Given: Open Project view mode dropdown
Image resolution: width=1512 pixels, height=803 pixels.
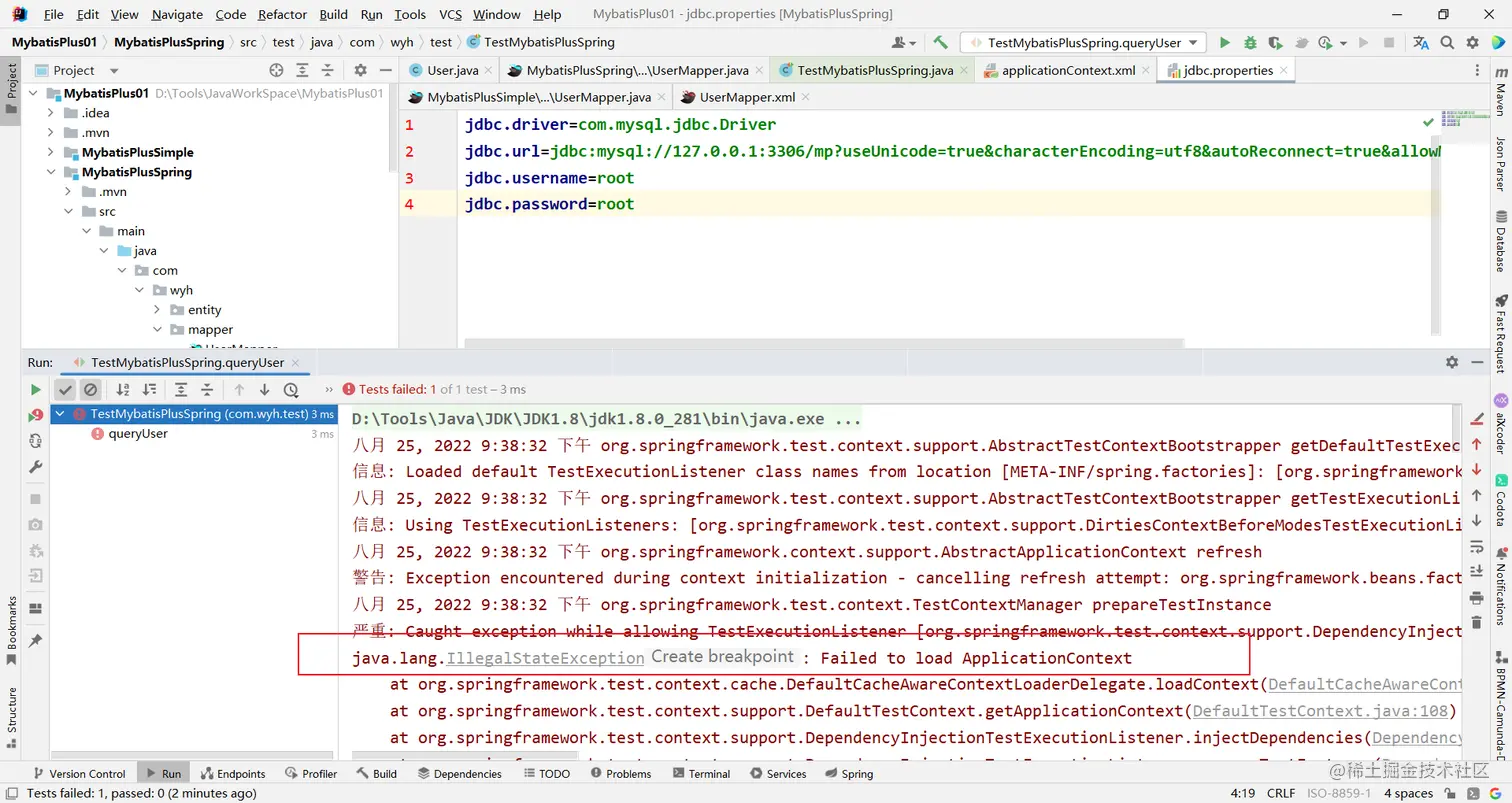Looking at the screenshot, I should pyautogui.click(x=113, y=70).
